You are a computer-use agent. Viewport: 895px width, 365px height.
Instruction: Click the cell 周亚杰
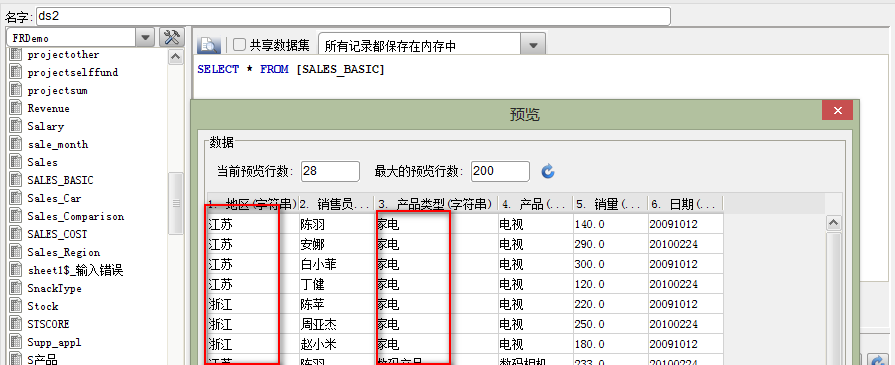pos(336,324)
